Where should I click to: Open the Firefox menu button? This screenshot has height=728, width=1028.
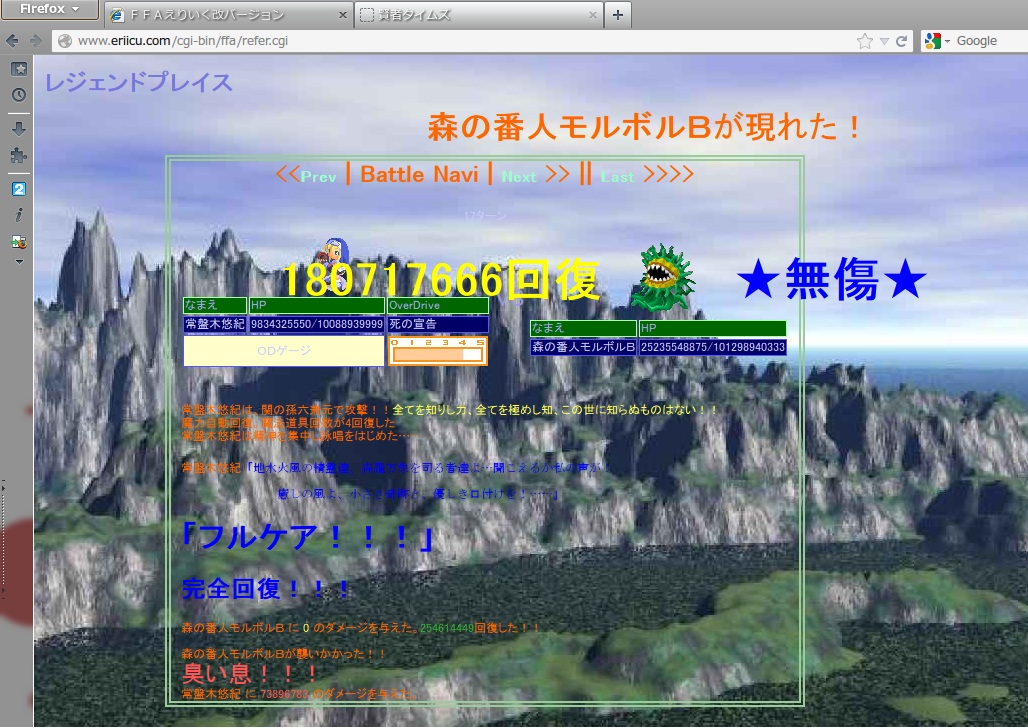coord(49,9)
